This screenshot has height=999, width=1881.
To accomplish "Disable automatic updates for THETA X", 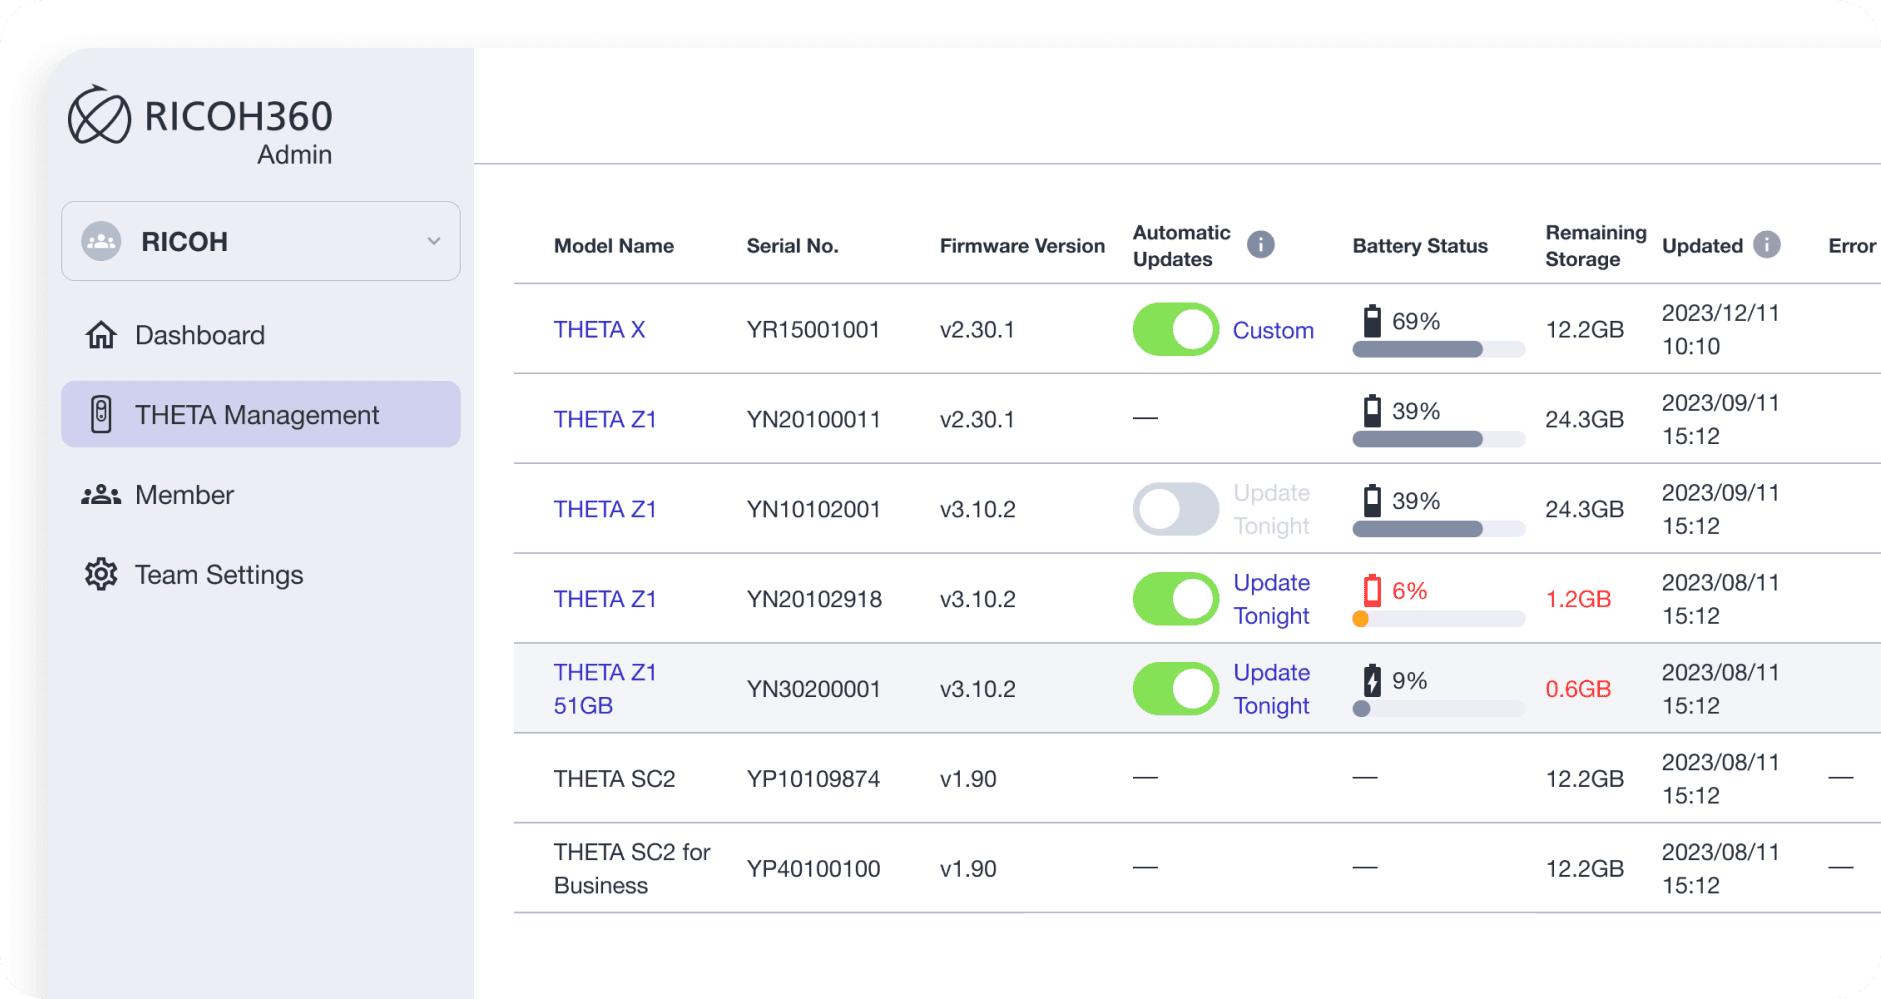I will pos(1175,329).
